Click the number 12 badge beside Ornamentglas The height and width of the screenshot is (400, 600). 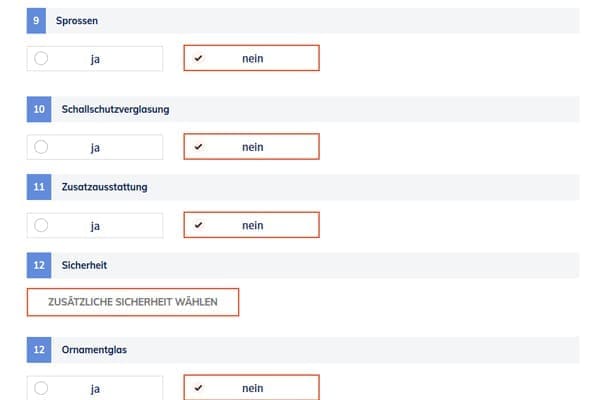click(x=36, y=349)
